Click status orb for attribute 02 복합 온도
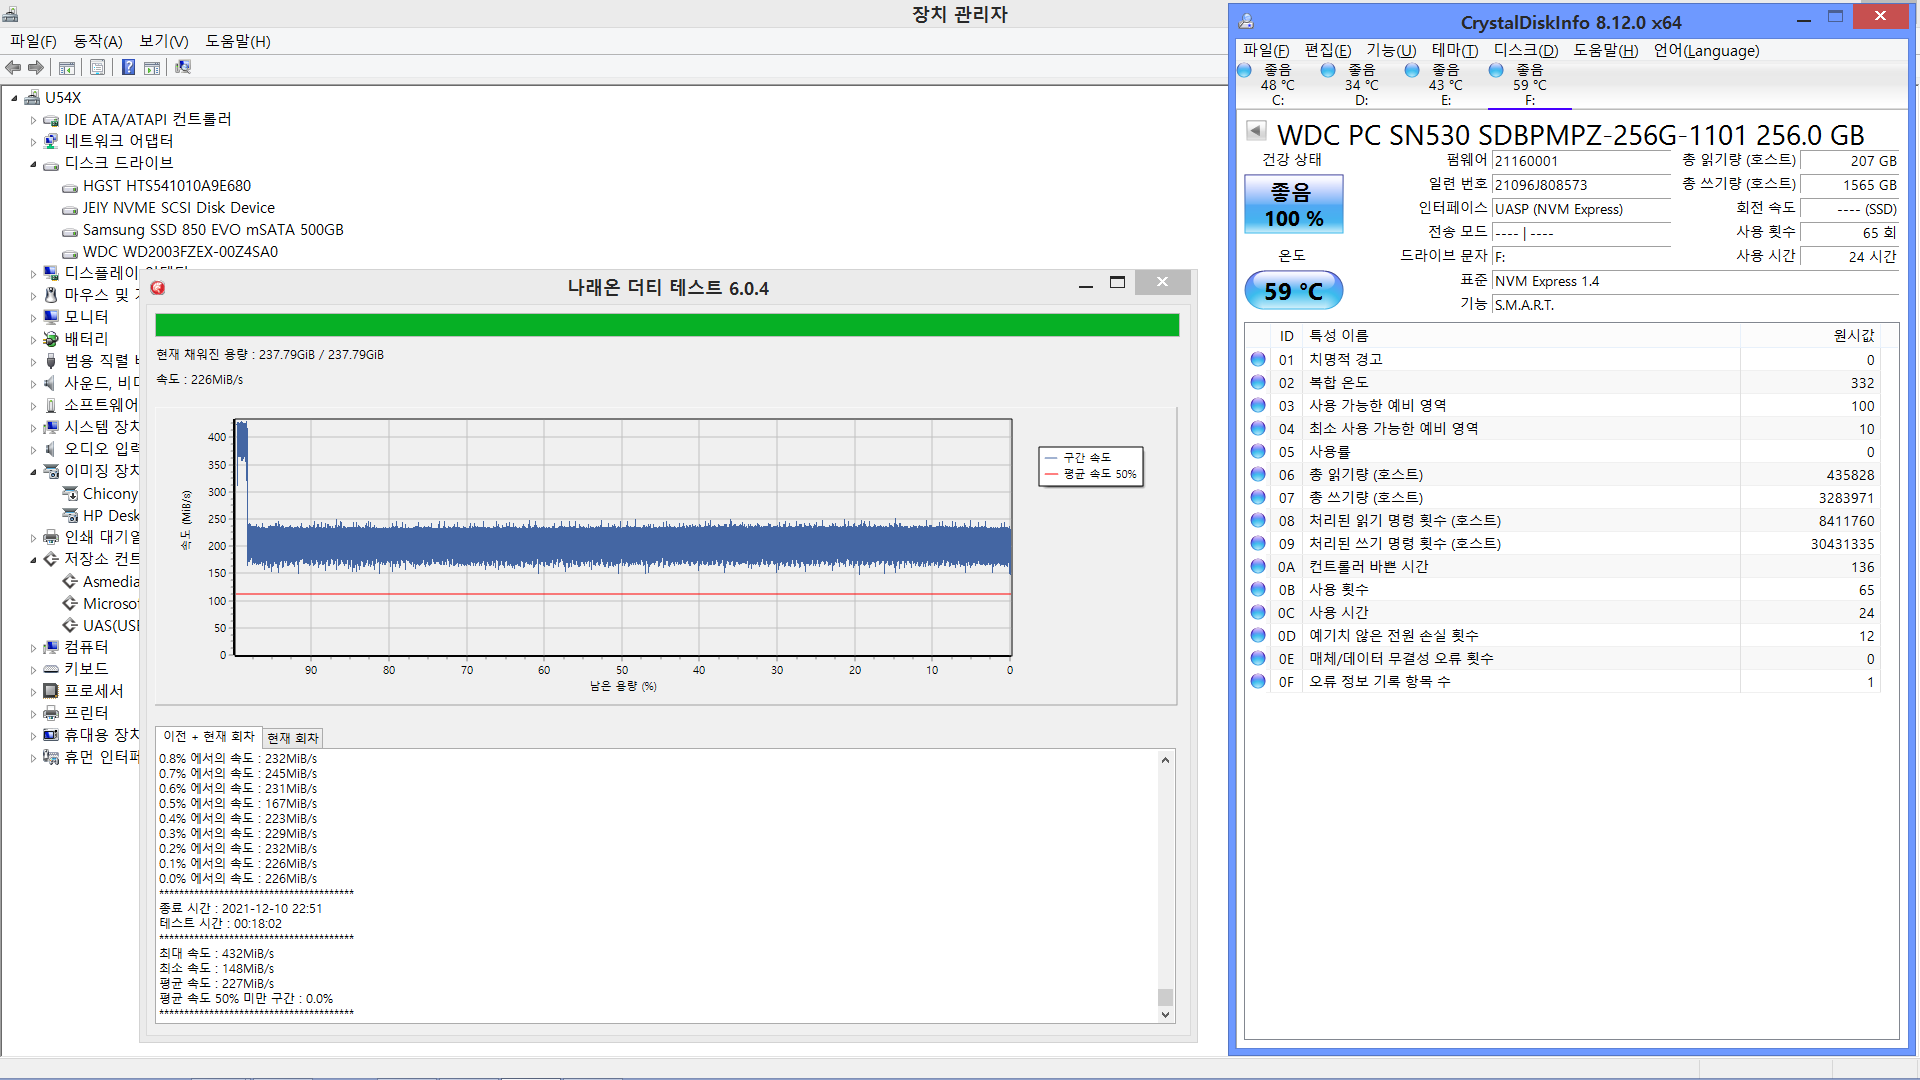The height and width of the screenshot is (1080, 1920). [x=1258, y=382]
